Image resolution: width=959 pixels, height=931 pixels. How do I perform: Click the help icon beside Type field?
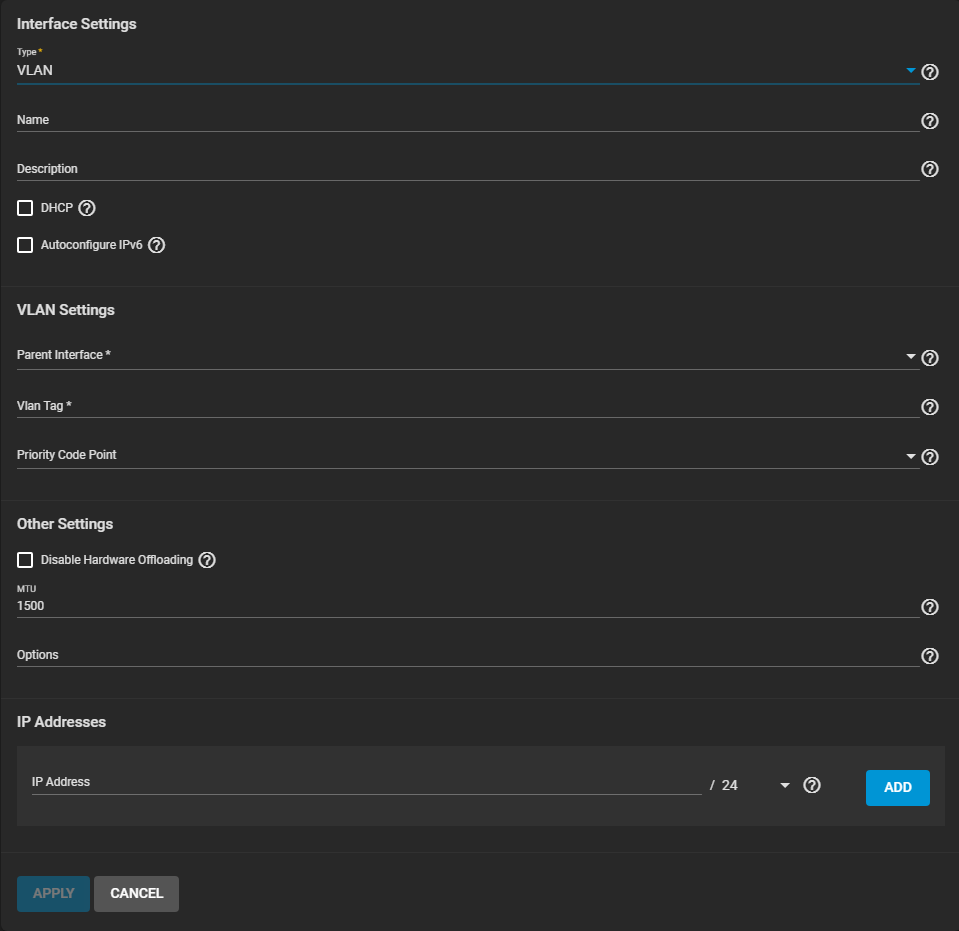[929, 72]
